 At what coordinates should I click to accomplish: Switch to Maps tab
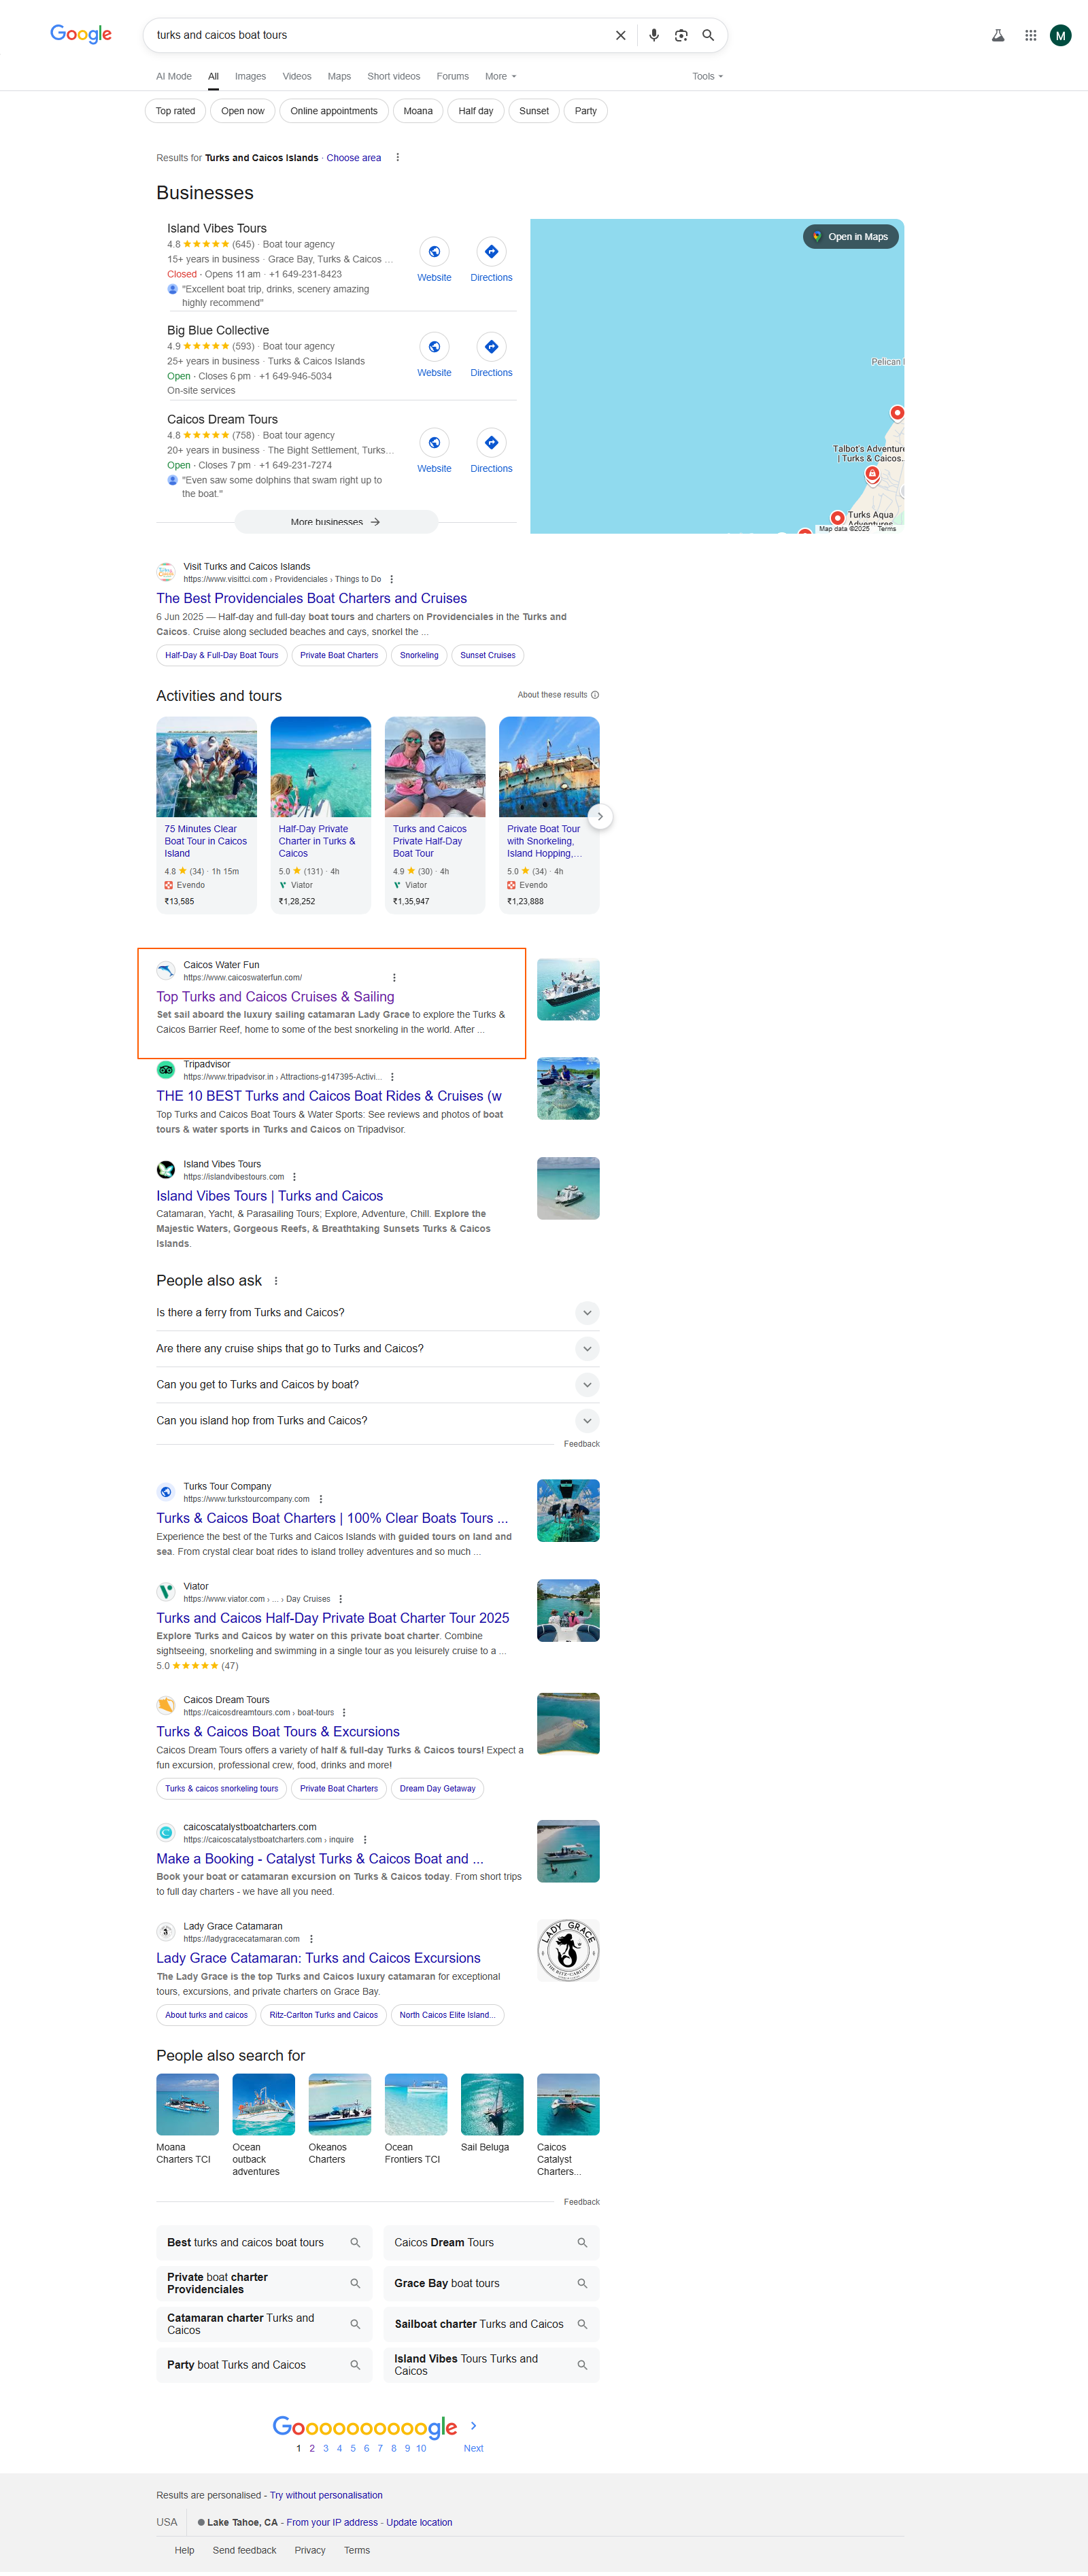click(x=339, y=77)
